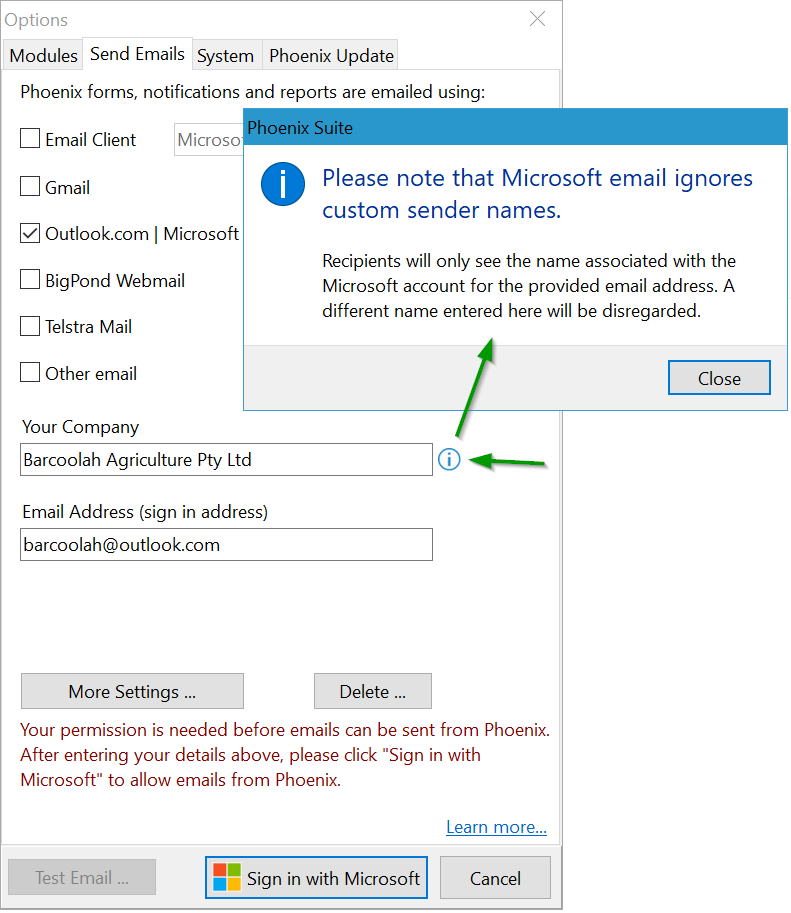
Task: Click Close in the Phoenix Suite dialog
Action: (719, 378)
